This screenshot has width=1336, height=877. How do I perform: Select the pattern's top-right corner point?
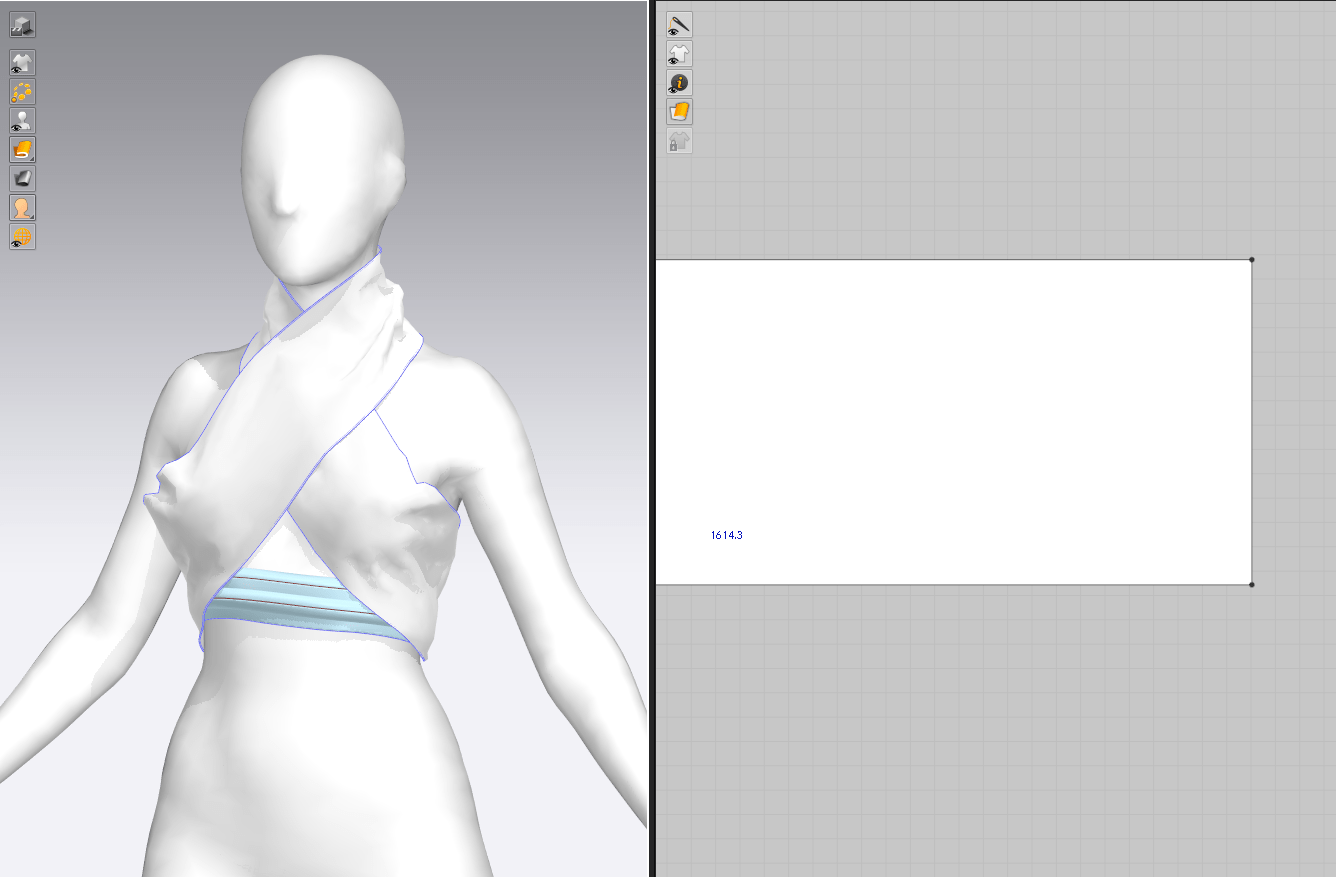tap(1252, 260)
